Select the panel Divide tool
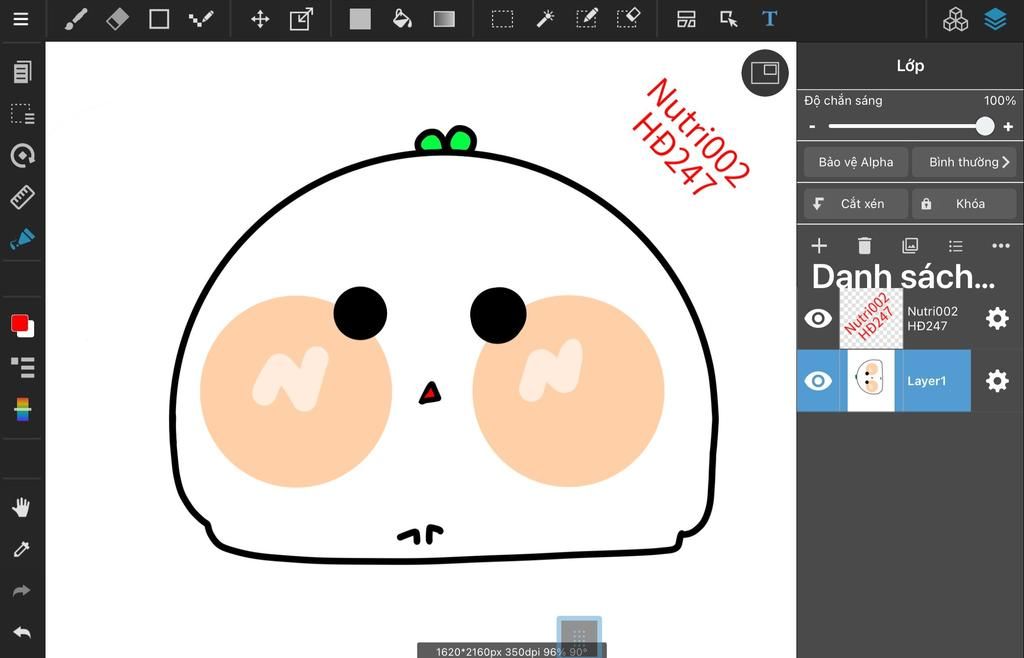The image size is (1024, 658). point(686,19)
